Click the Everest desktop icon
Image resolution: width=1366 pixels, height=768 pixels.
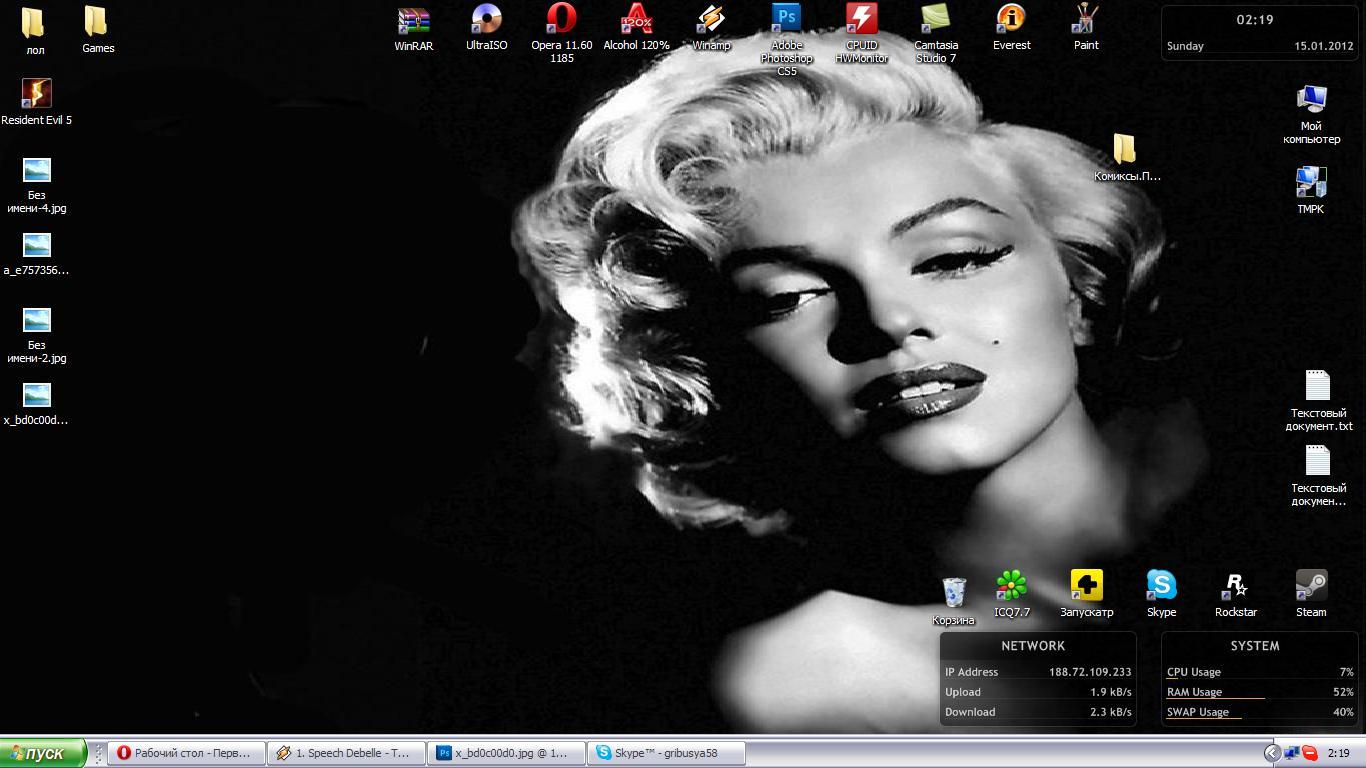1011,20
